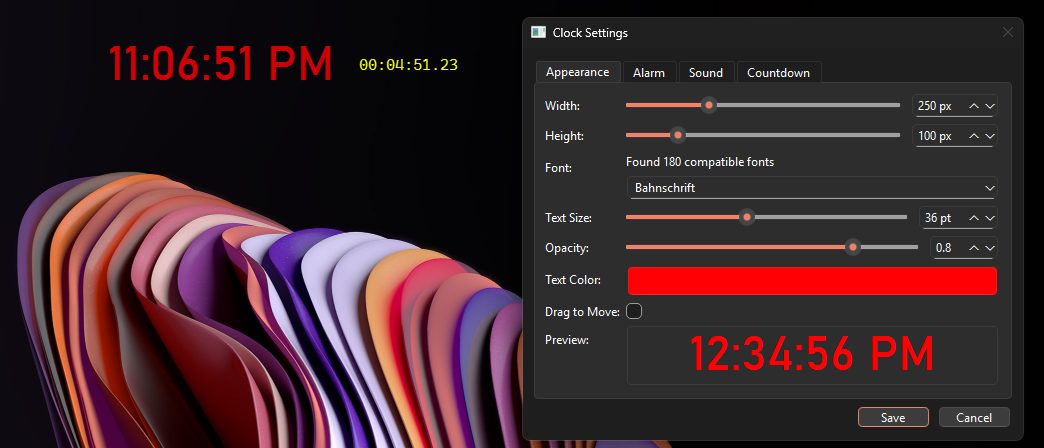The width and height of the screenshot is (1044, 448).
Task: Click the 'Font:' label
Action: [x=558, y=168]
